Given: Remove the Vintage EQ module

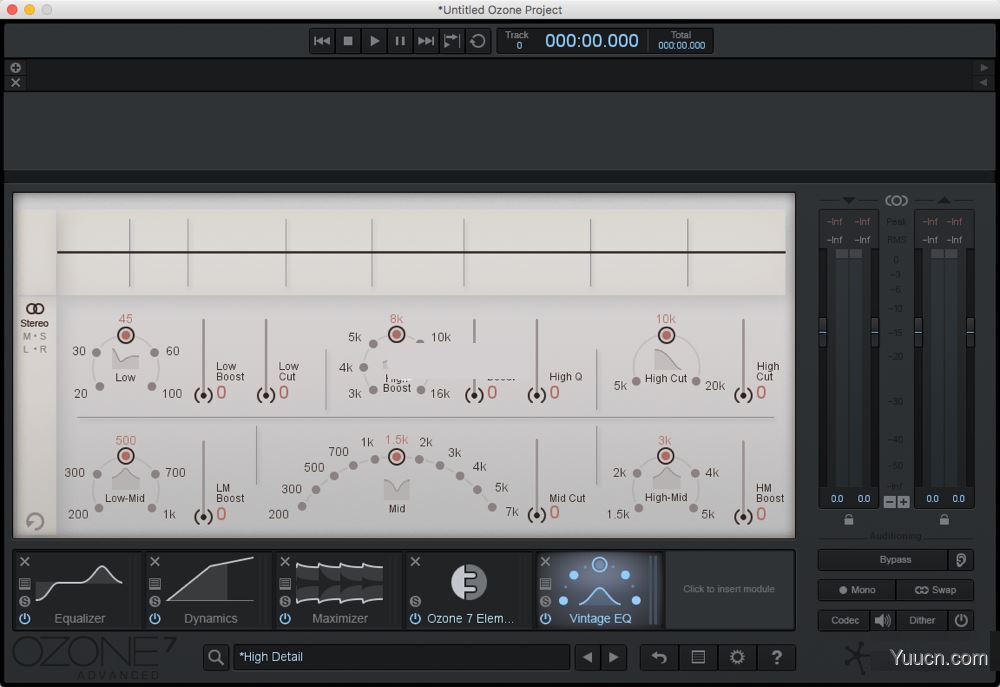Looking at the screenshot, I should [545, 561].
